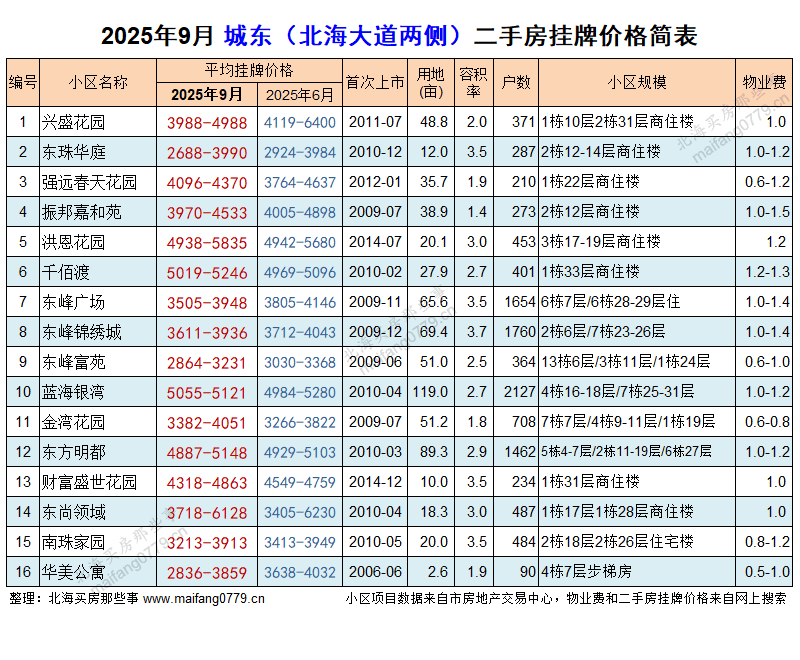Click the household count 2127
800x660 pixels.
tap(519, 392)
